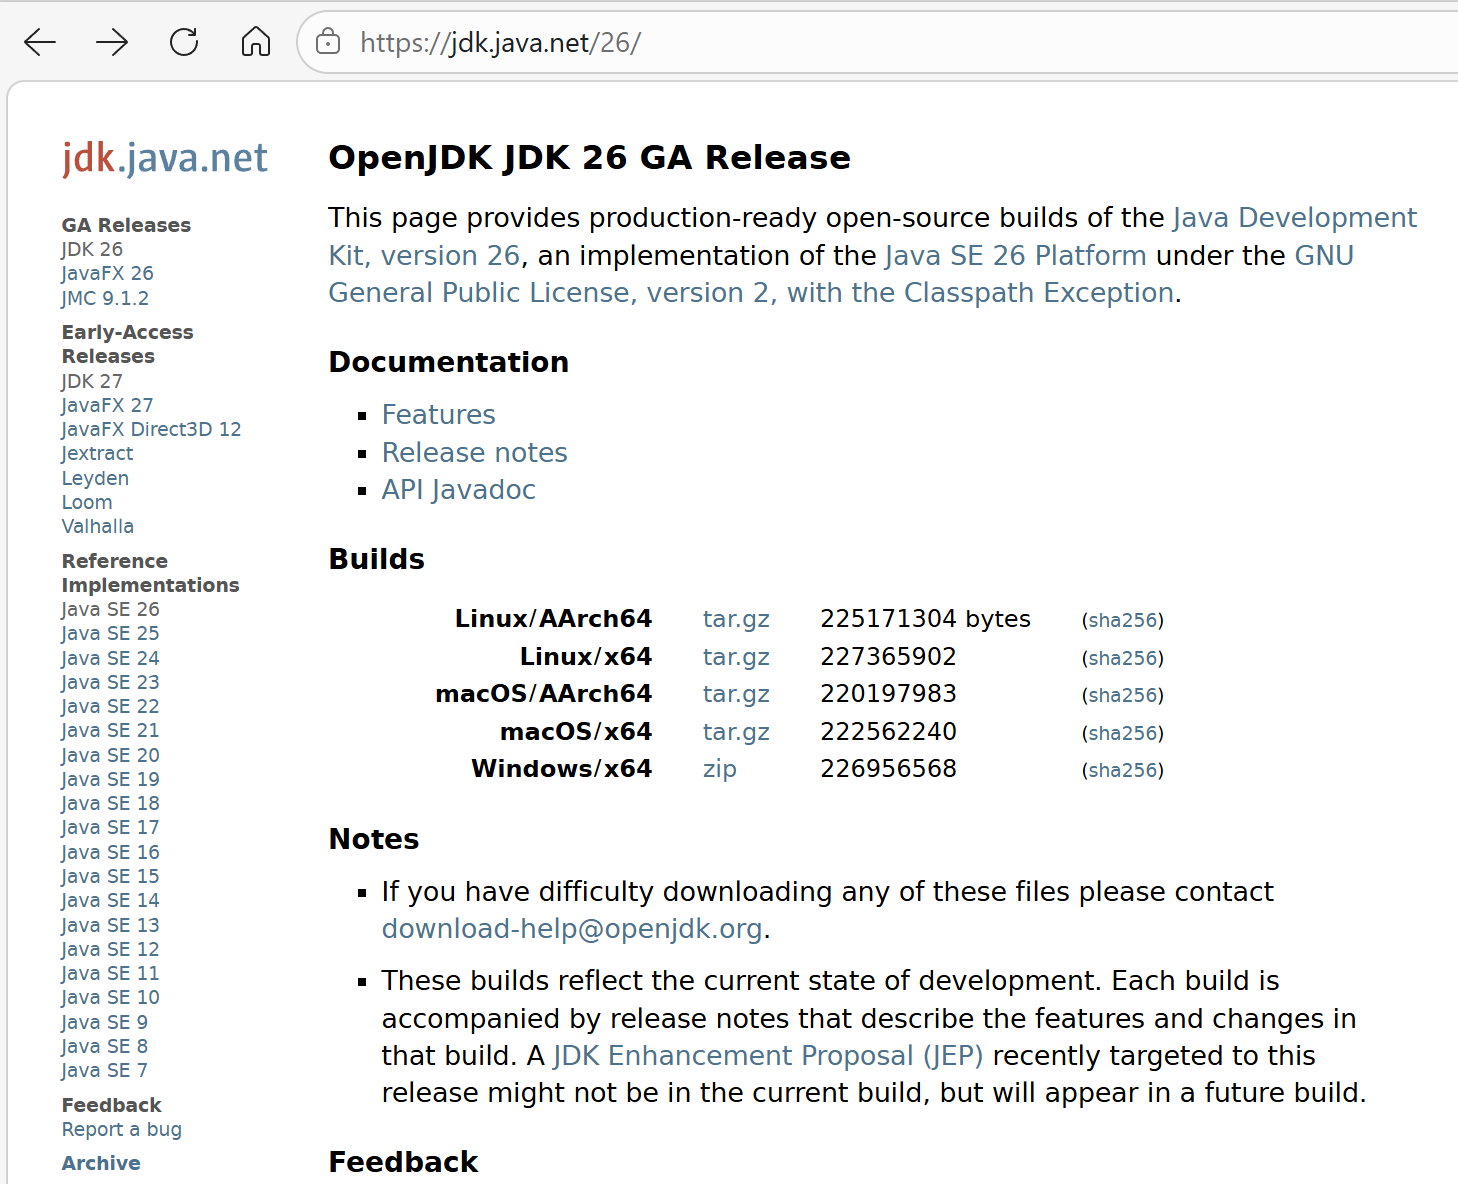The image size is (1458, 1184).
Task: Open the browser home page
Action: click(256, 42)
